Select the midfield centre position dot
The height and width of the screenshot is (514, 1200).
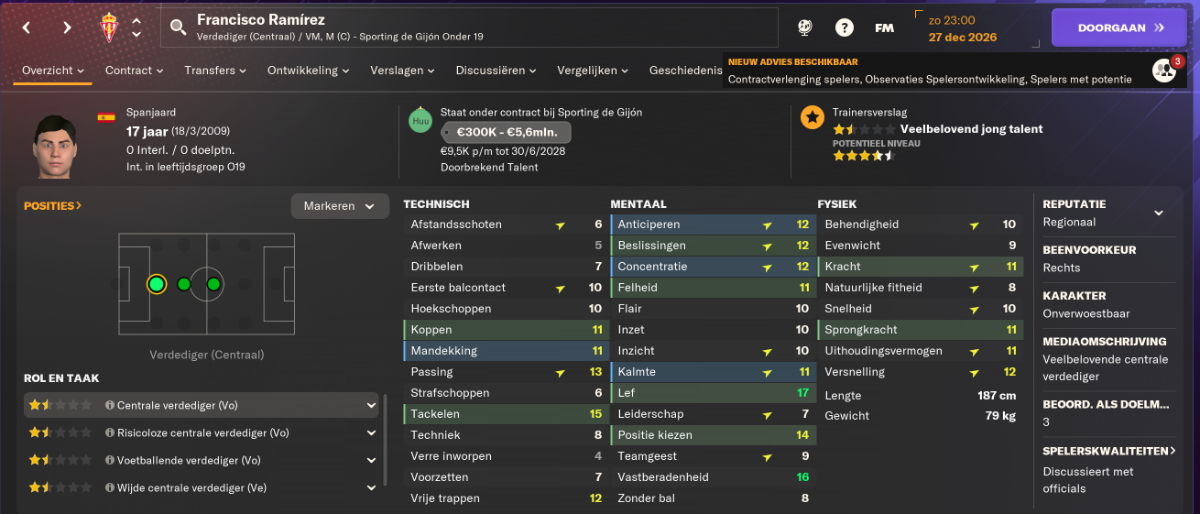213,284
